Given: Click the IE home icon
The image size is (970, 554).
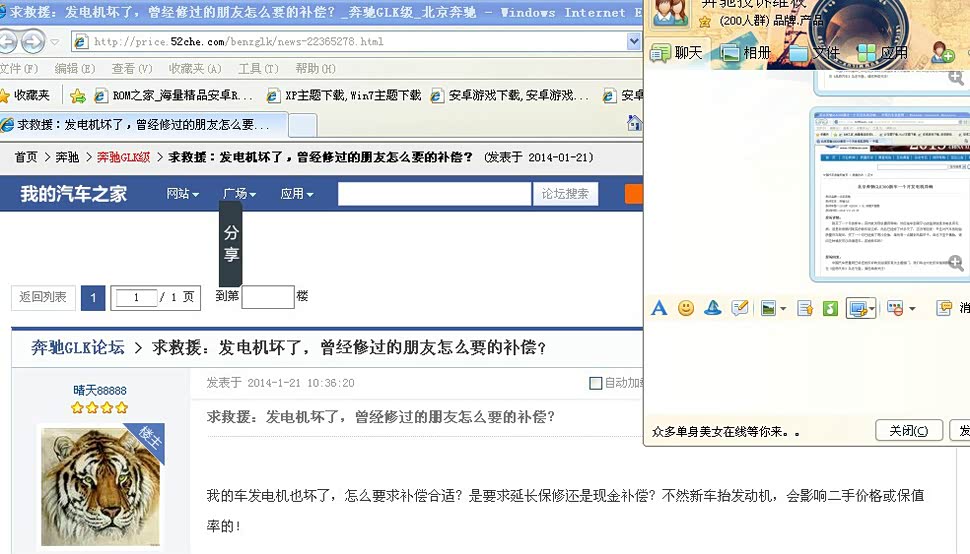Looking at the screenshot, I should click(635, 123).
